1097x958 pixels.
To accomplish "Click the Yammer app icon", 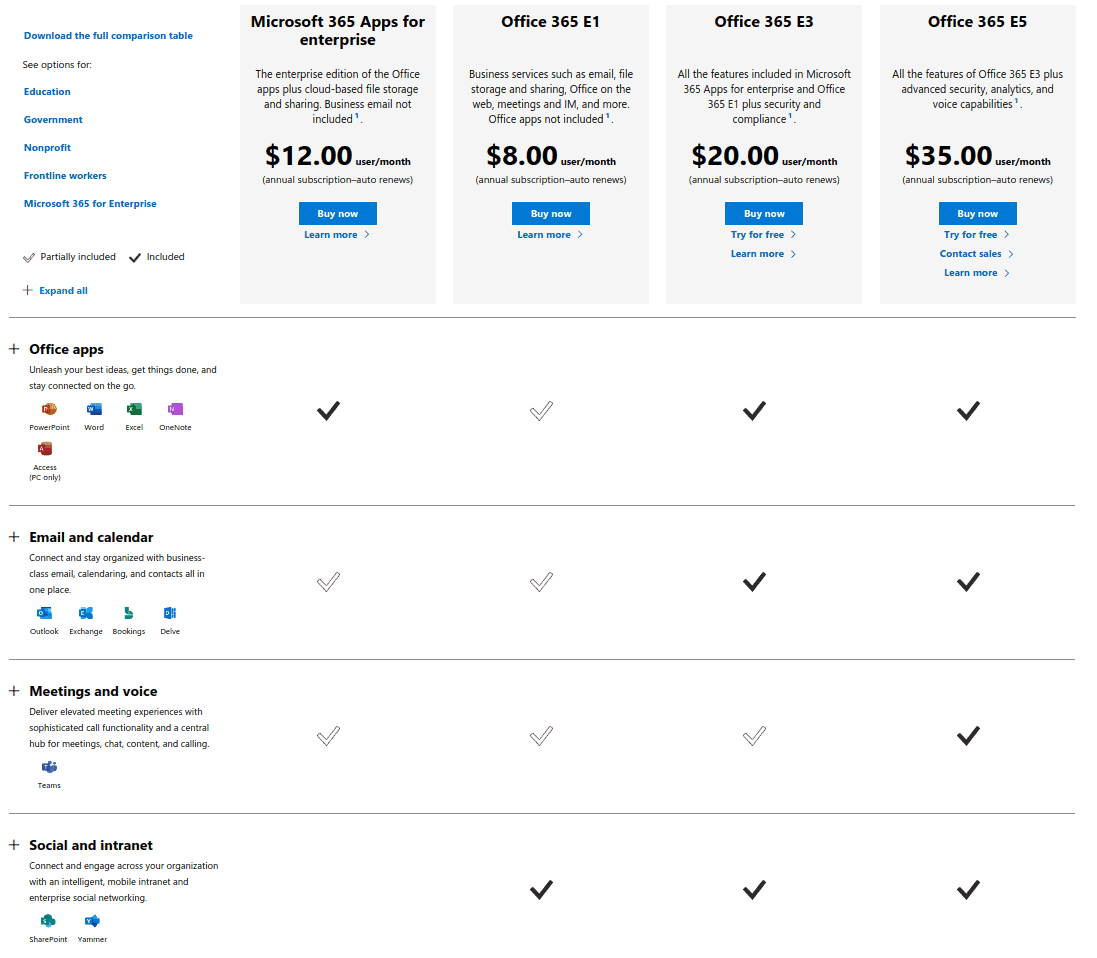I will tap(91, 921).
